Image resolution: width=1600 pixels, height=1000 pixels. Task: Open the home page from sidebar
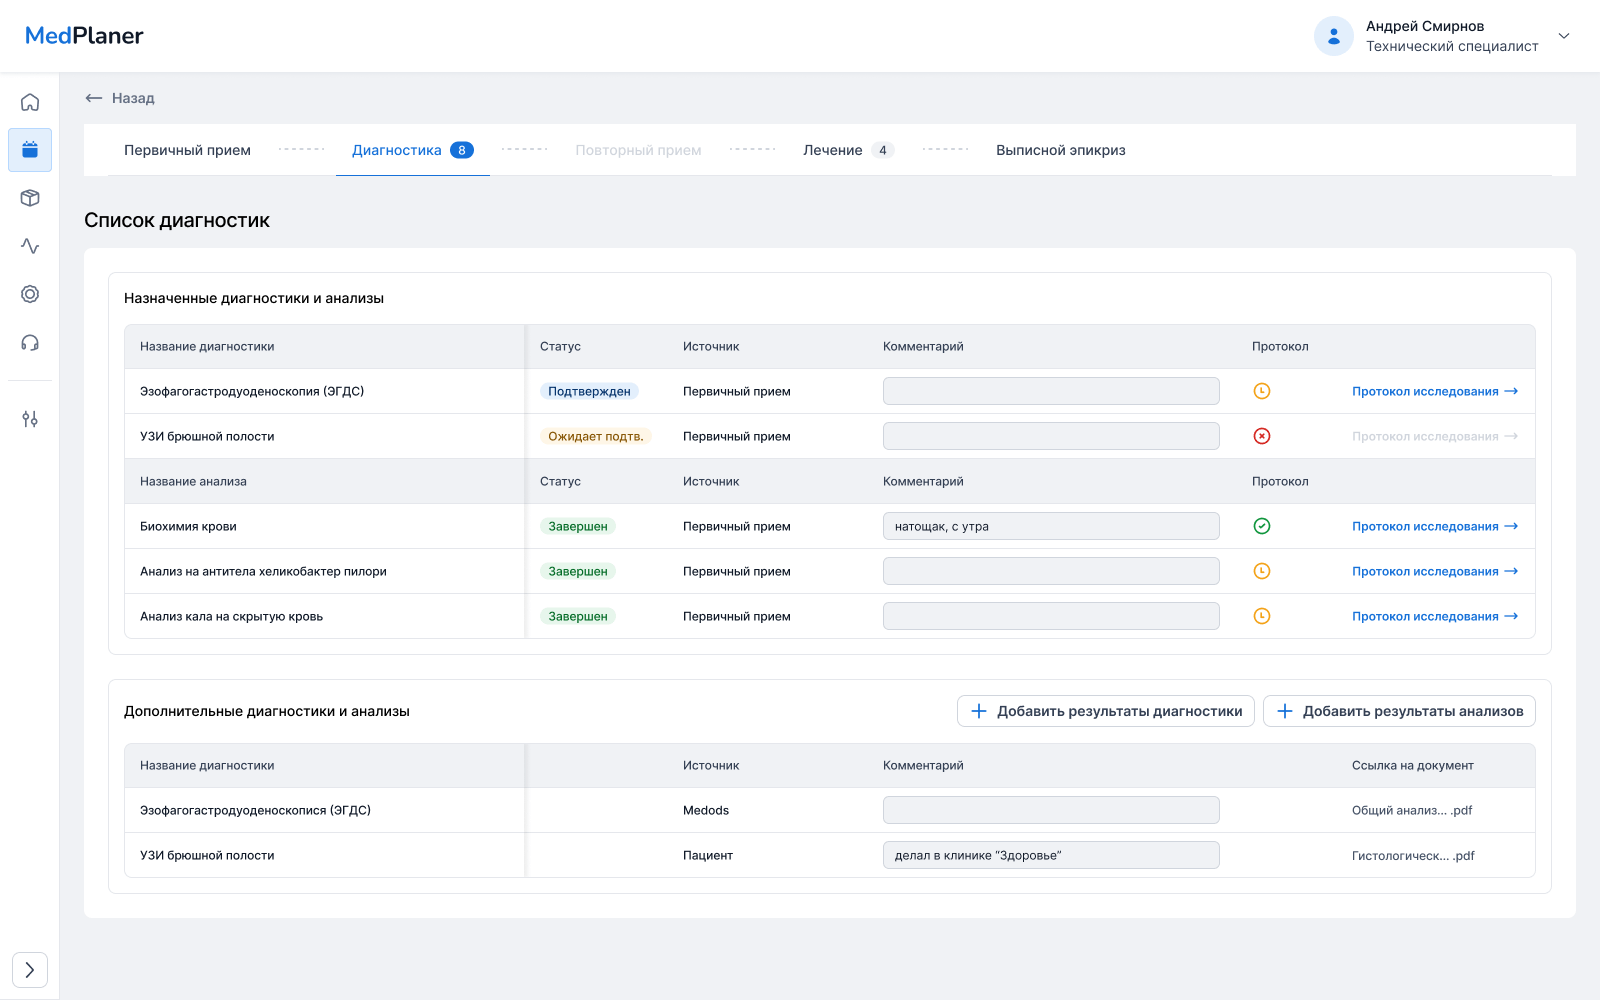[x=30, y=102]
